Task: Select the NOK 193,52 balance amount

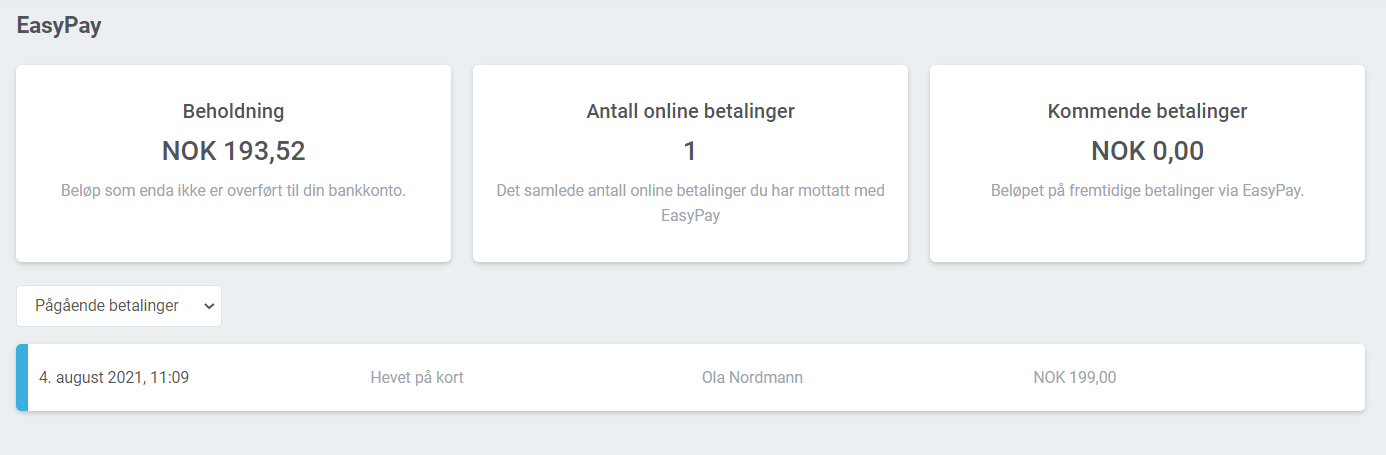Action: point(233,151)
